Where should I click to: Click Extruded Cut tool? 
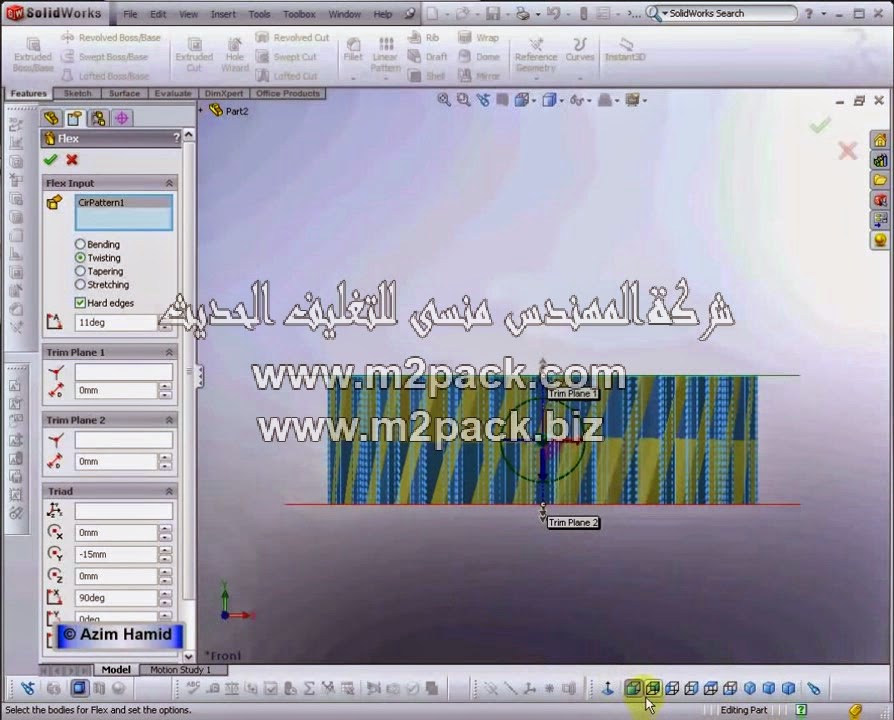point(194,55)
